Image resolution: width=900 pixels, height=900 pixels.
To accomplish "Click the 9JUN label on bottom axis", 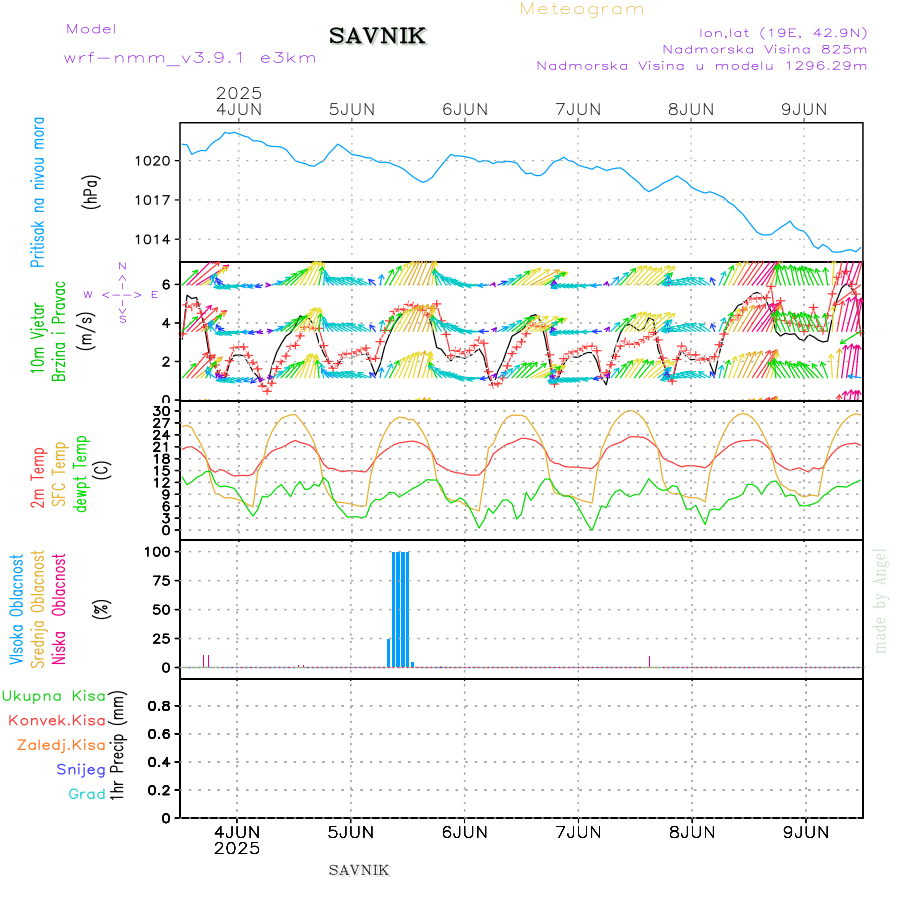I will [805, 831].
